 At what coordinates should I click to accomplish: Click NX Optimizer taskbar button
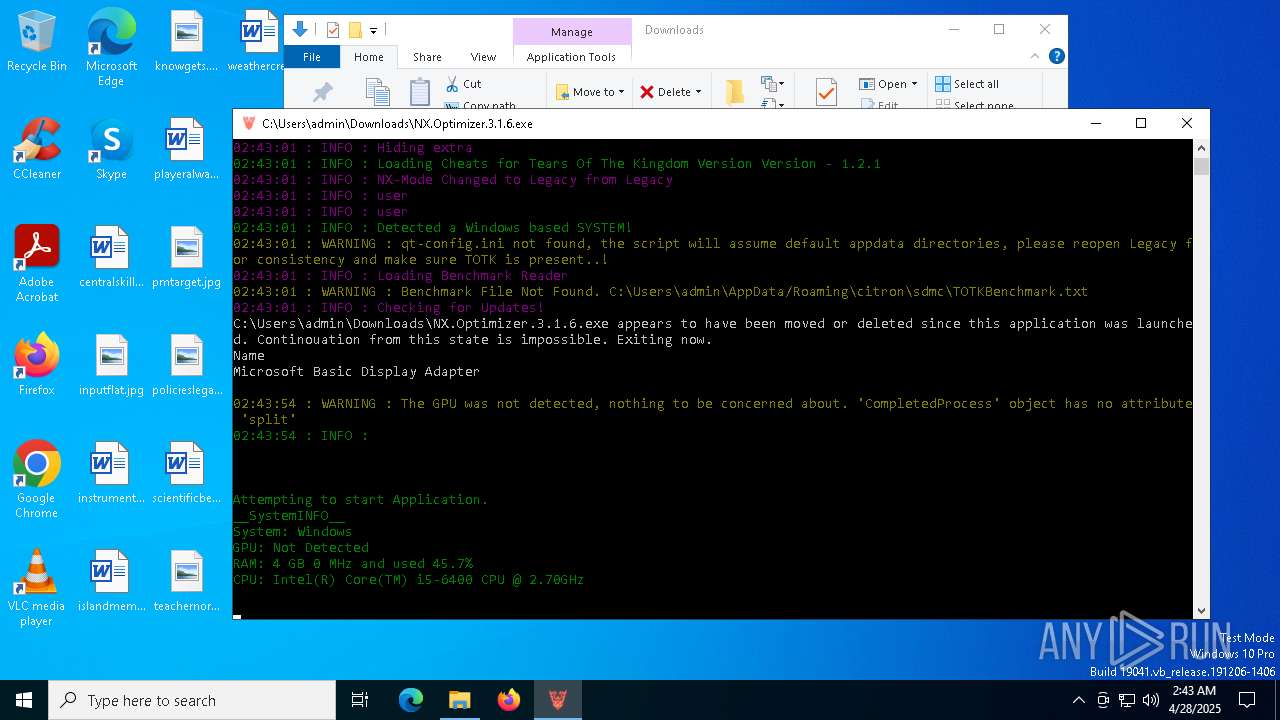557,700
